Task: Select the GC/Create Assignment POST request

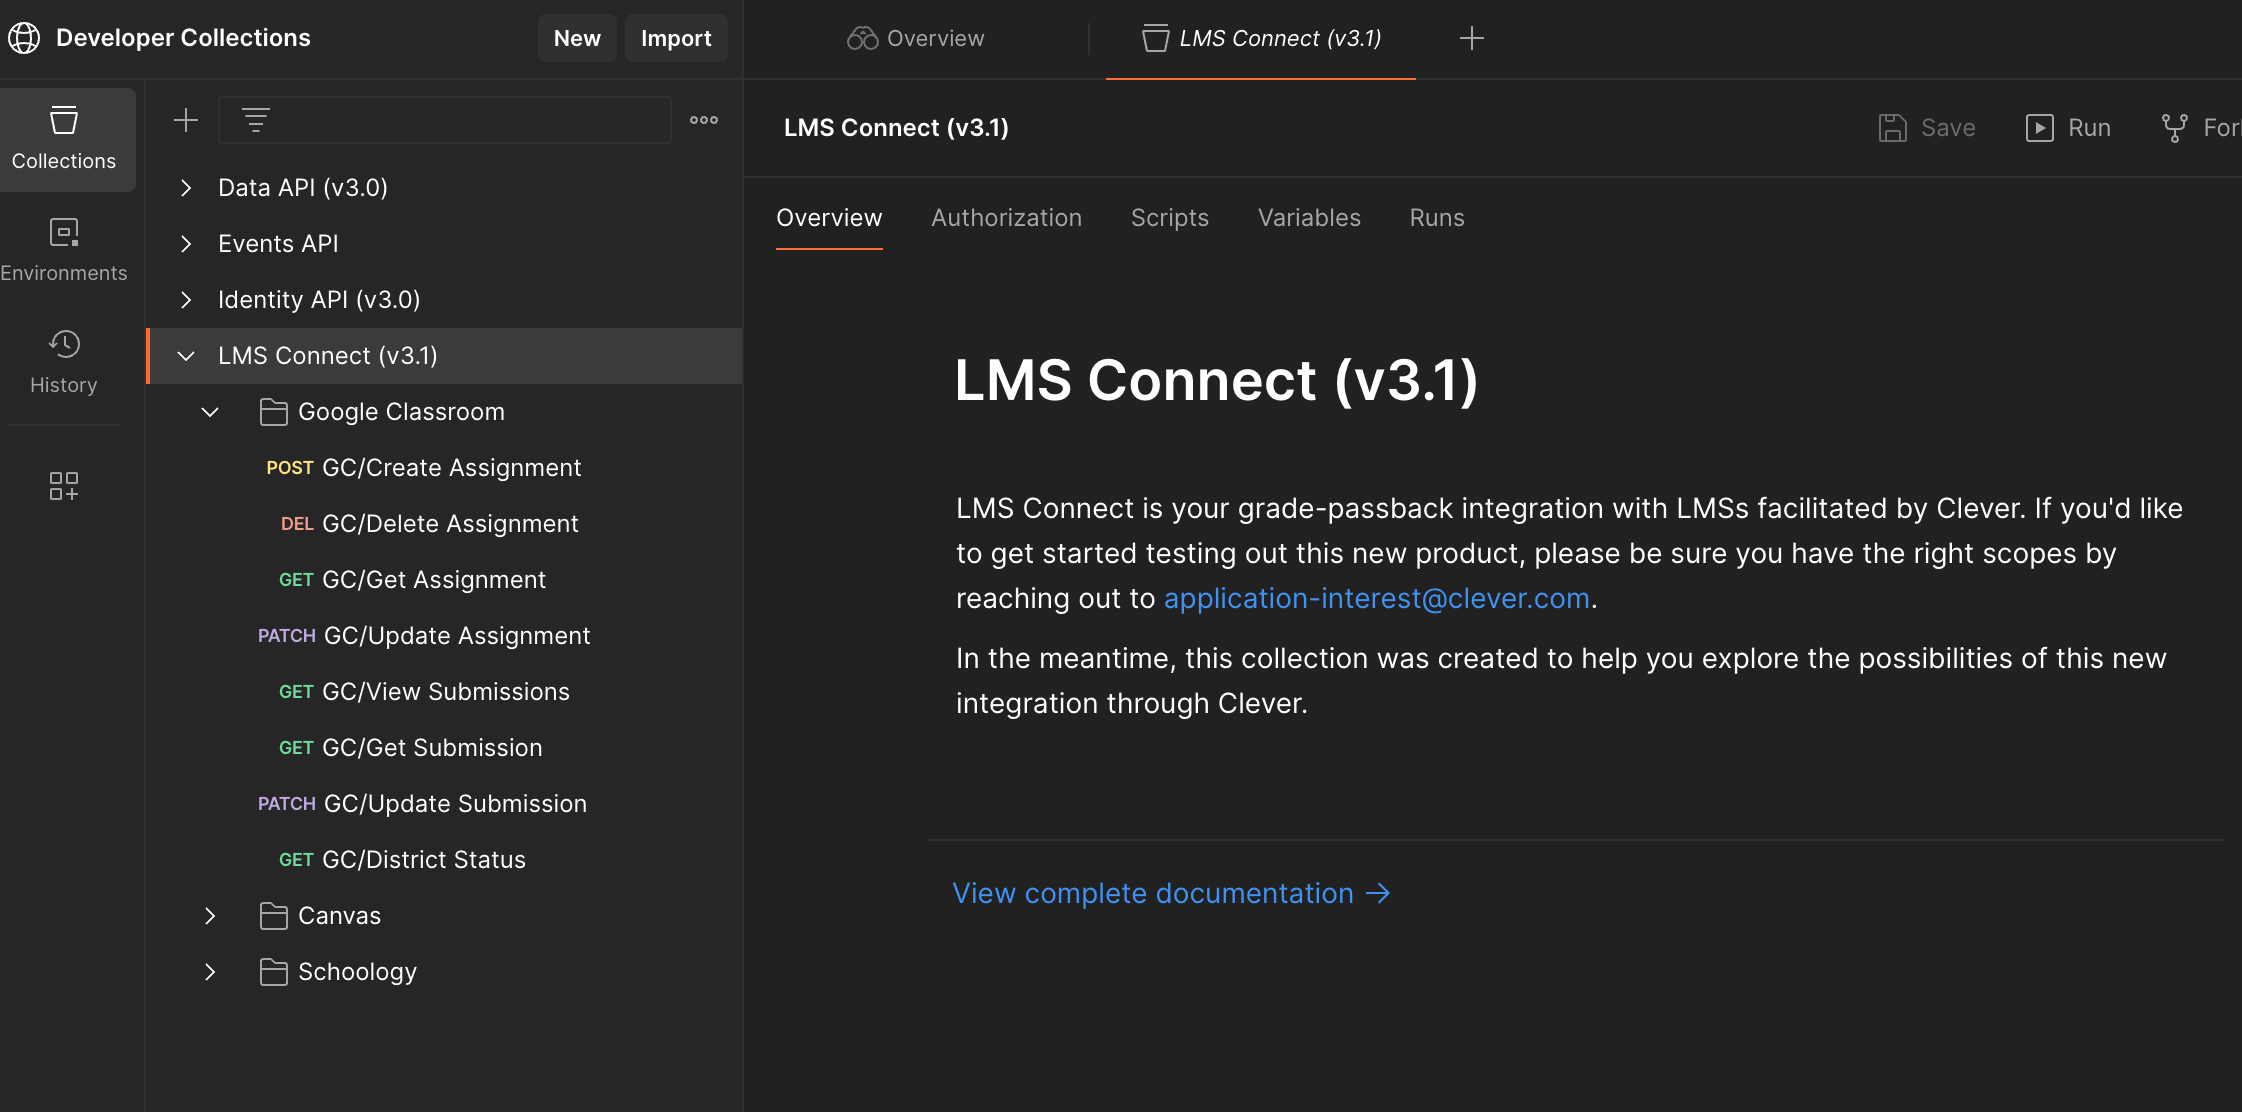Action: pyautogui.click(x=450, y=468)
